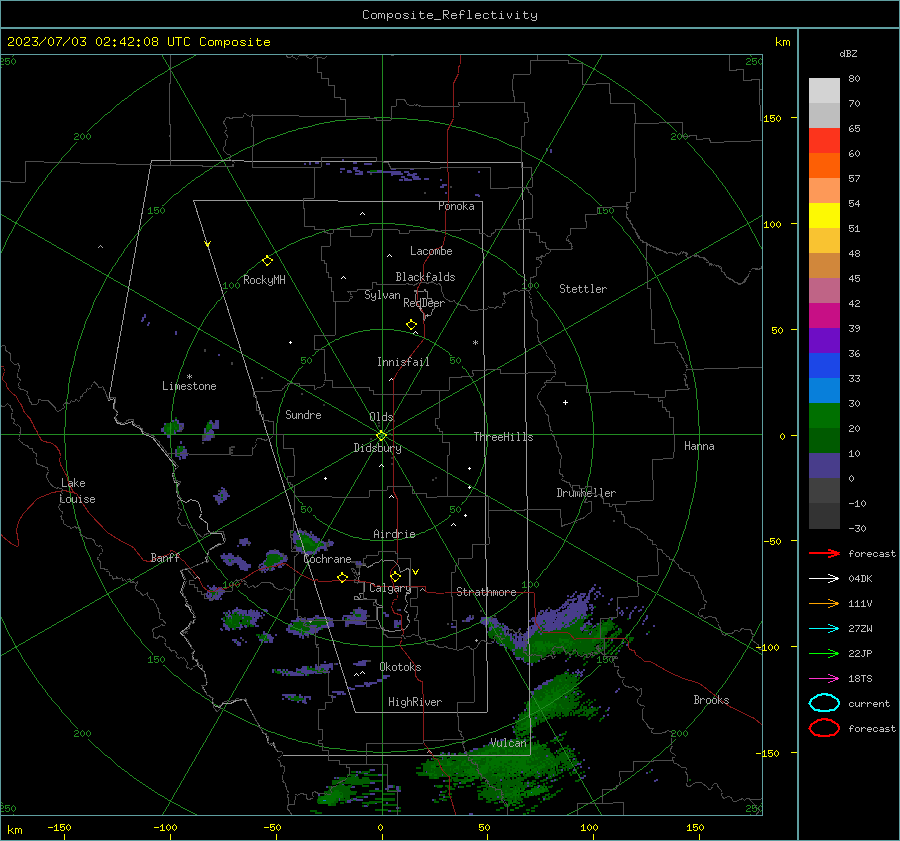Click the white 04DK arrow in legend
Viewport: 900px width, 841px height.
click(x=824, y=578)
